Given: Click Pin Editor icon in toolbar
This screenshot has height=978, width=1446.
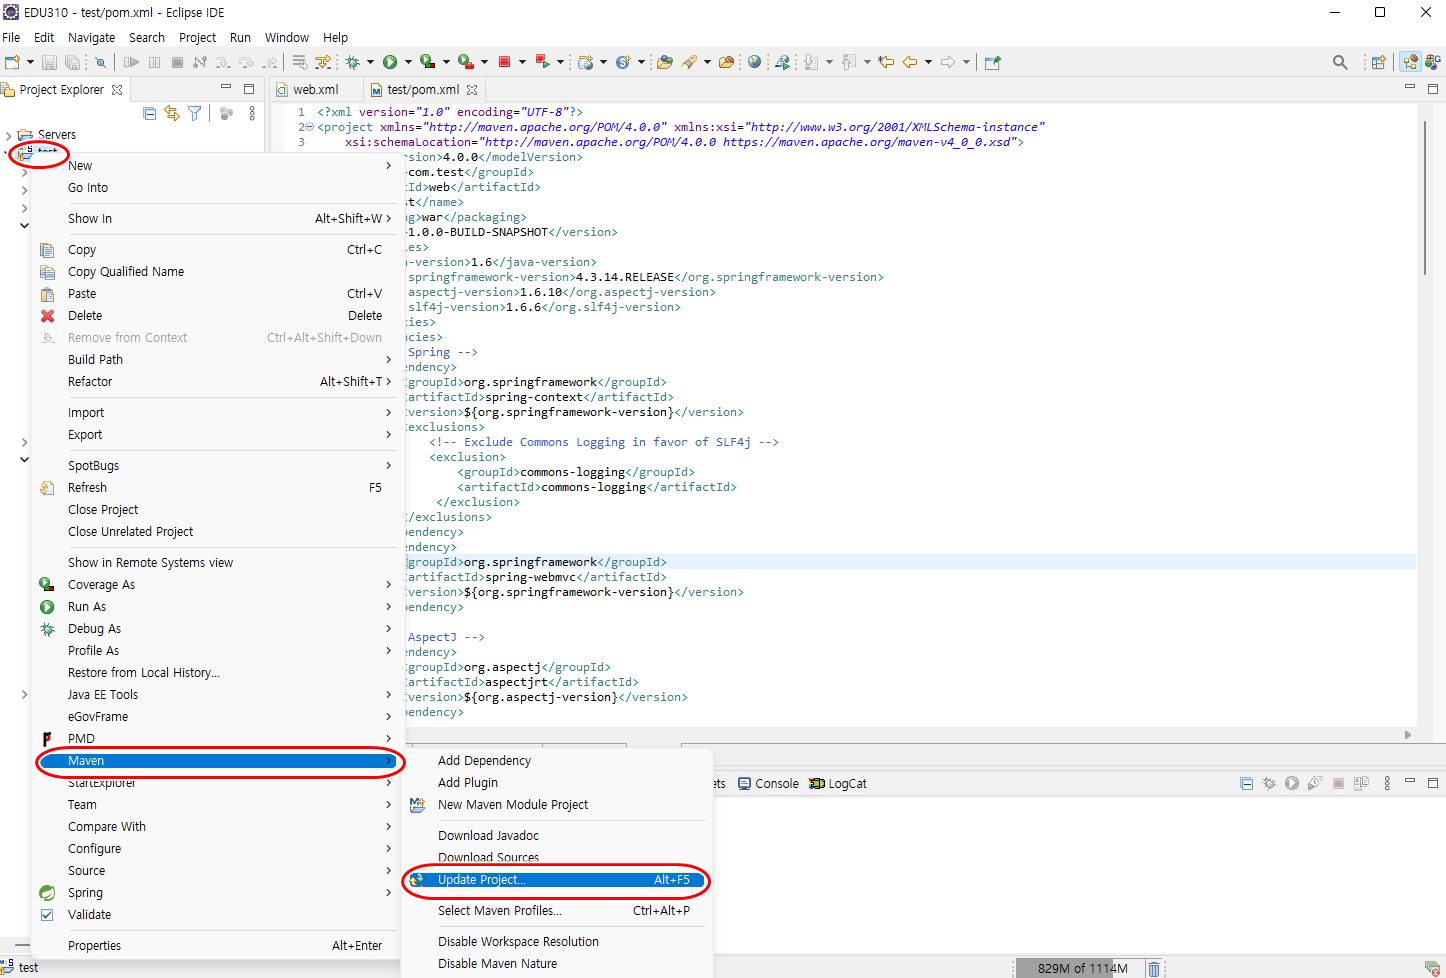Looking at the screenshot, I should pyautogui.click(x=992, y=62).
